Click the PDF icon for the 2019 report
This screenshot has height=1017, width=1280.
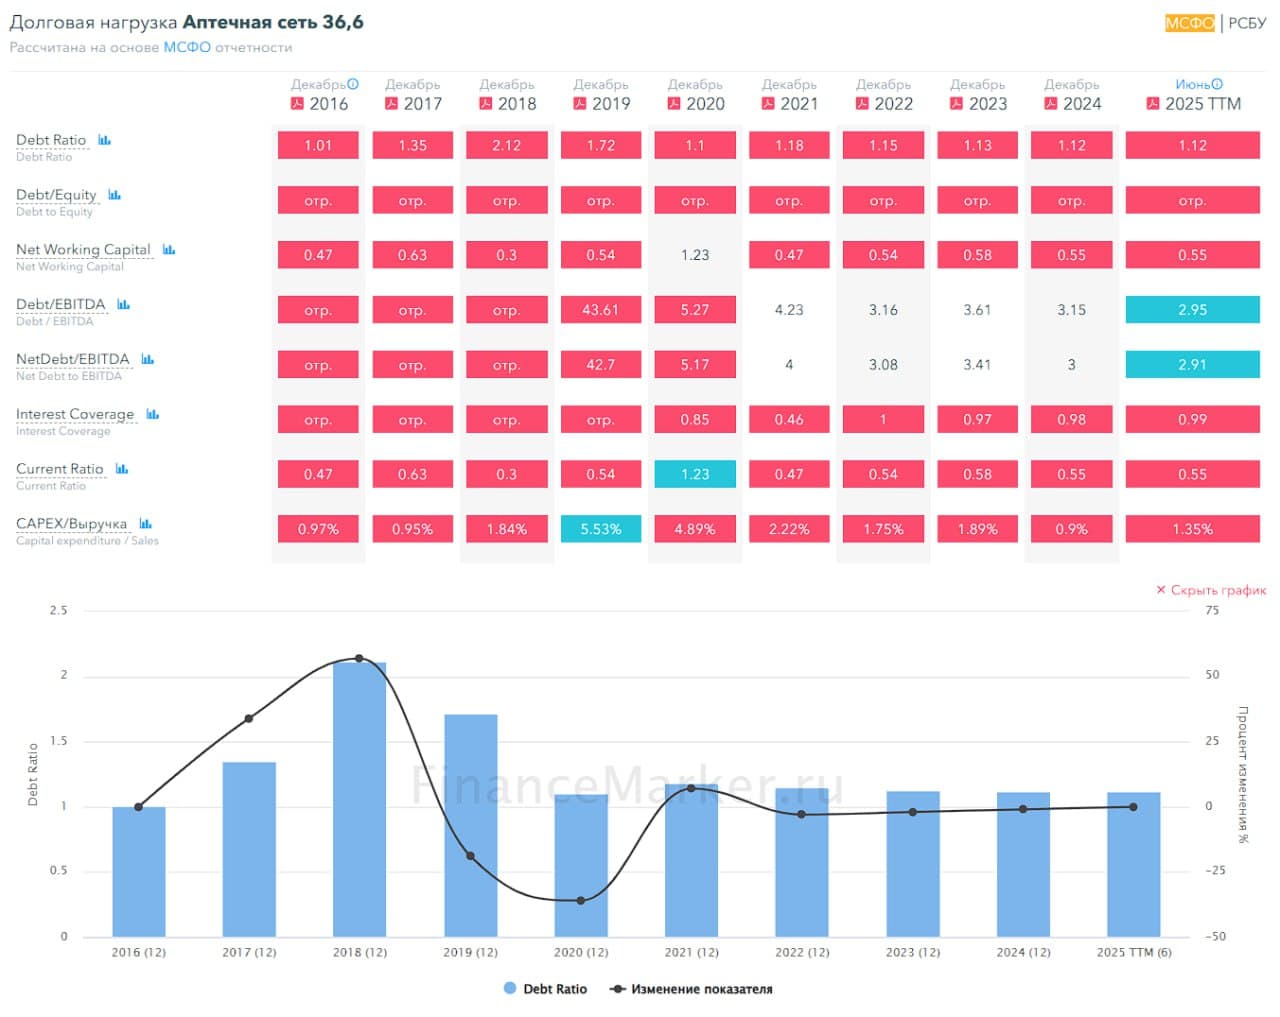pos(579,104)
